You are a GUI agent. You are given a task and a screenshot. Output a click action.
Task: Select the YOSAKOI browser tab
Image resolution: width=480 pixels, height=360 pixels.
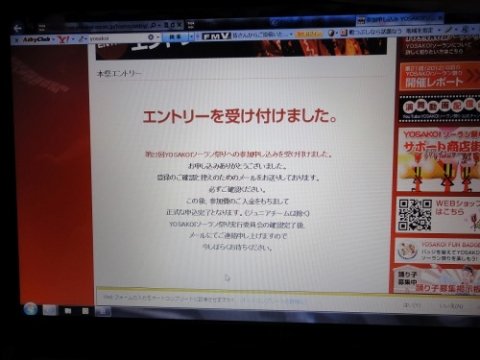click(399, 19)
